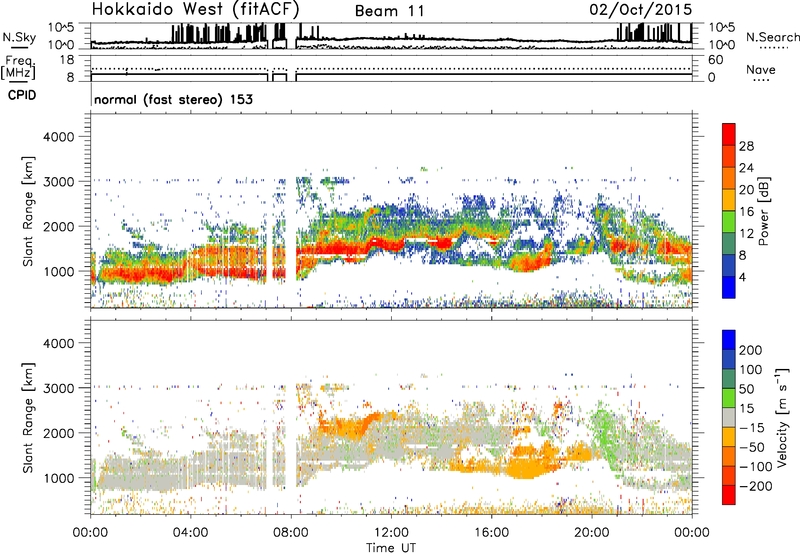This screenshot has height=554, width=800.
Task: Click the '-200' label on the velocity colorbar
Action: (756, 486)
